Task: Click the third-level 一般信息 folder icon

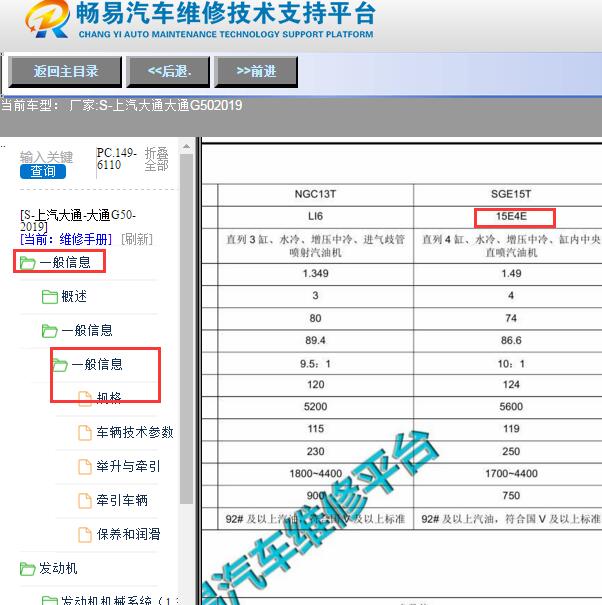Action: click(60, 365)
